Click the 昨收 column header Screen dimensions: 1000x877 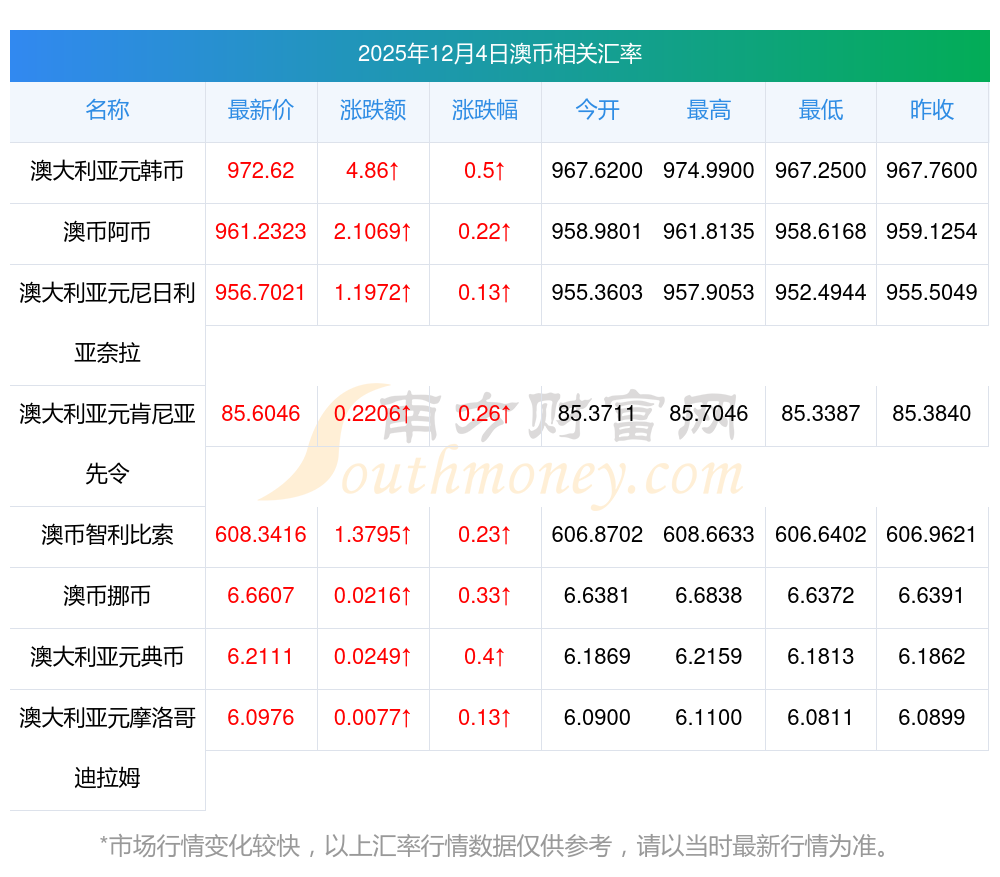(x=932, y=111)
